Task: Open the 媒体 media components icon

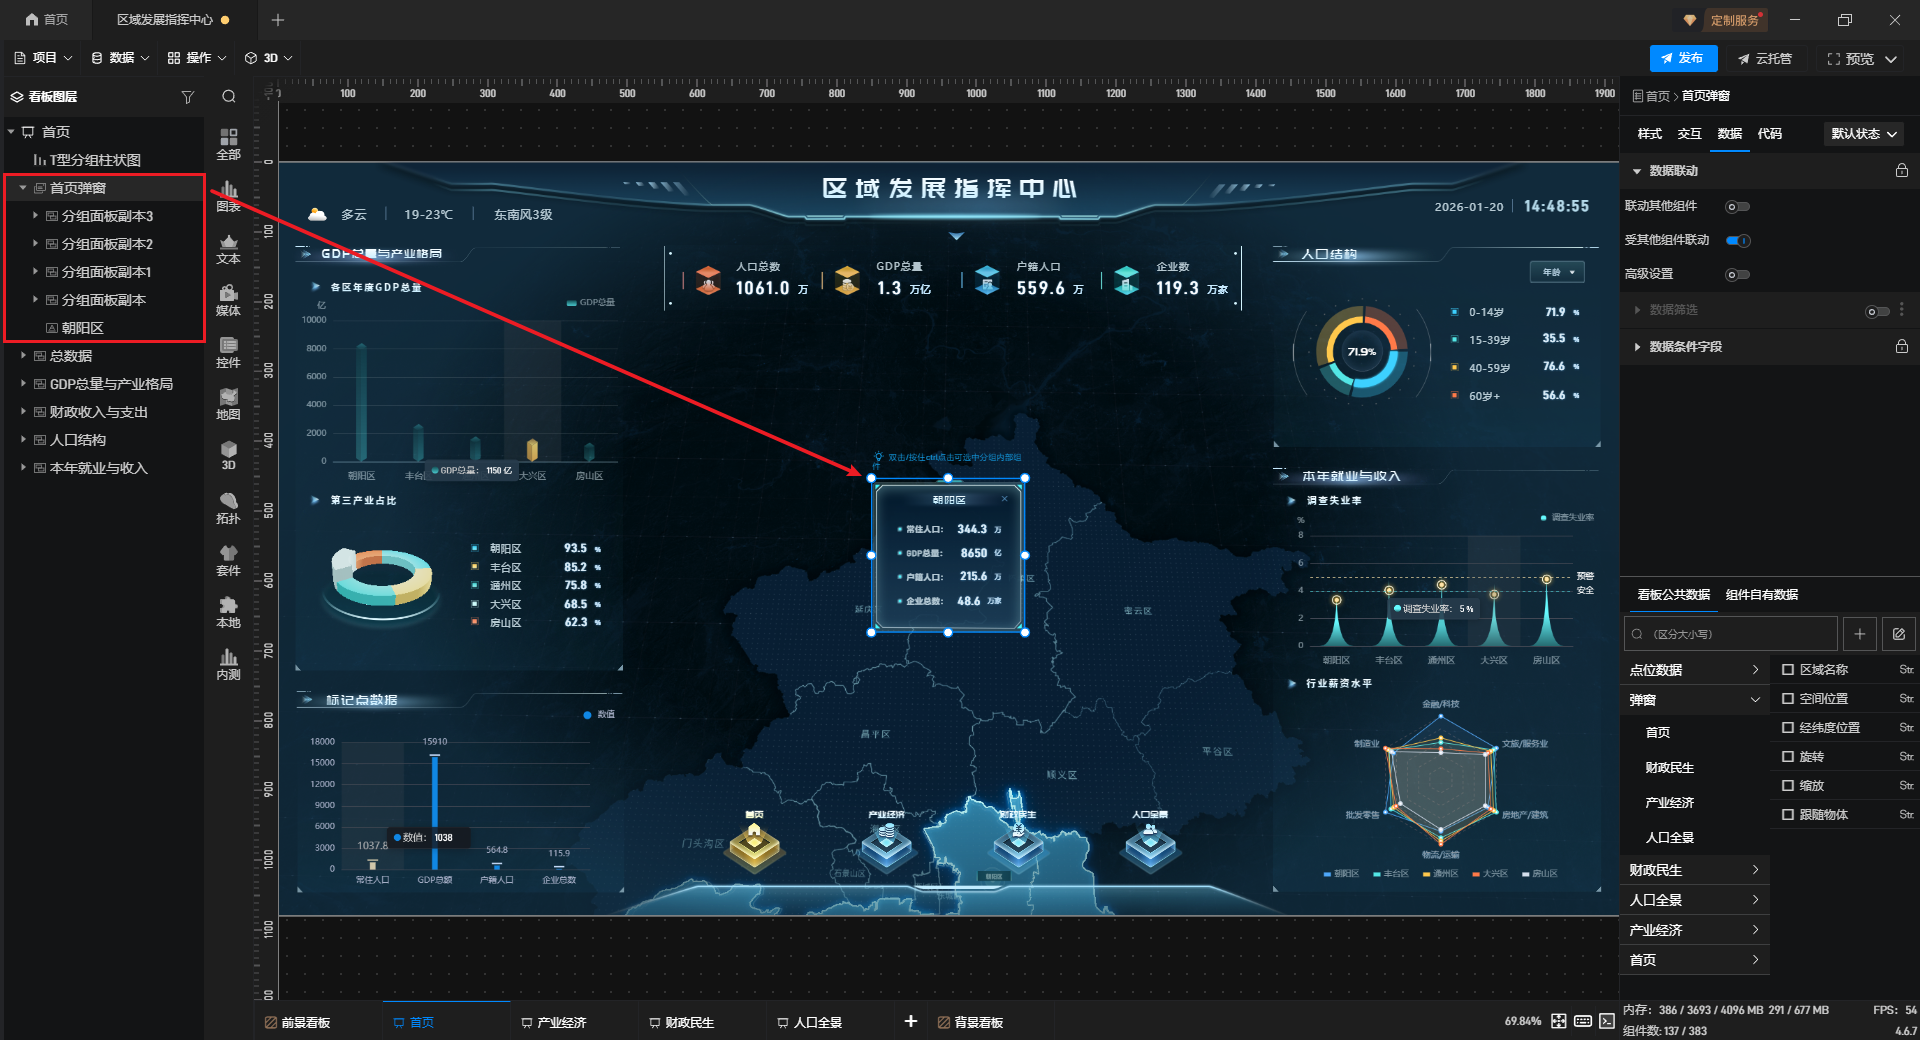Action: click(228, 299)
